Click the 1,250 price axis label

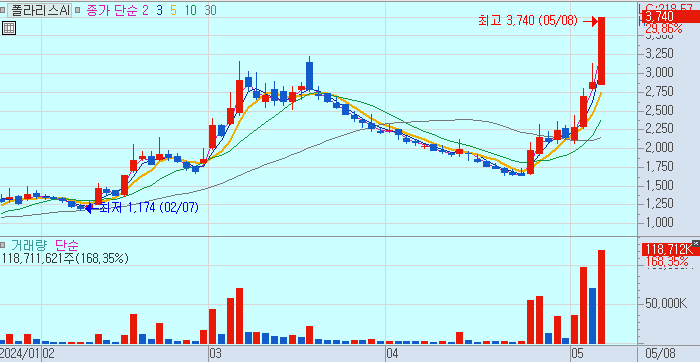[660, 204]
